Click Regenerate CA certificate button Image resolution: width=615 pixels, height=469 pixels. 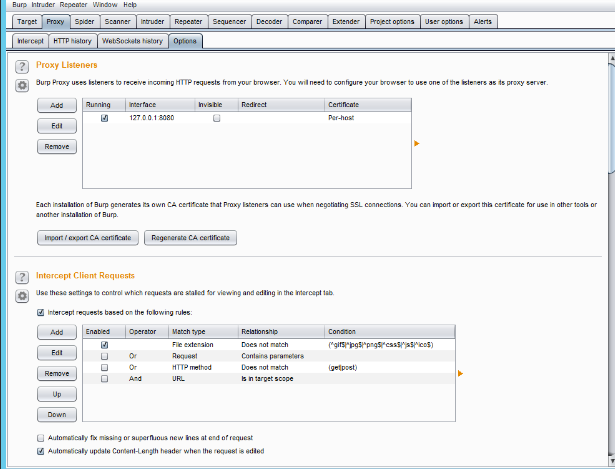click(190, 238)
